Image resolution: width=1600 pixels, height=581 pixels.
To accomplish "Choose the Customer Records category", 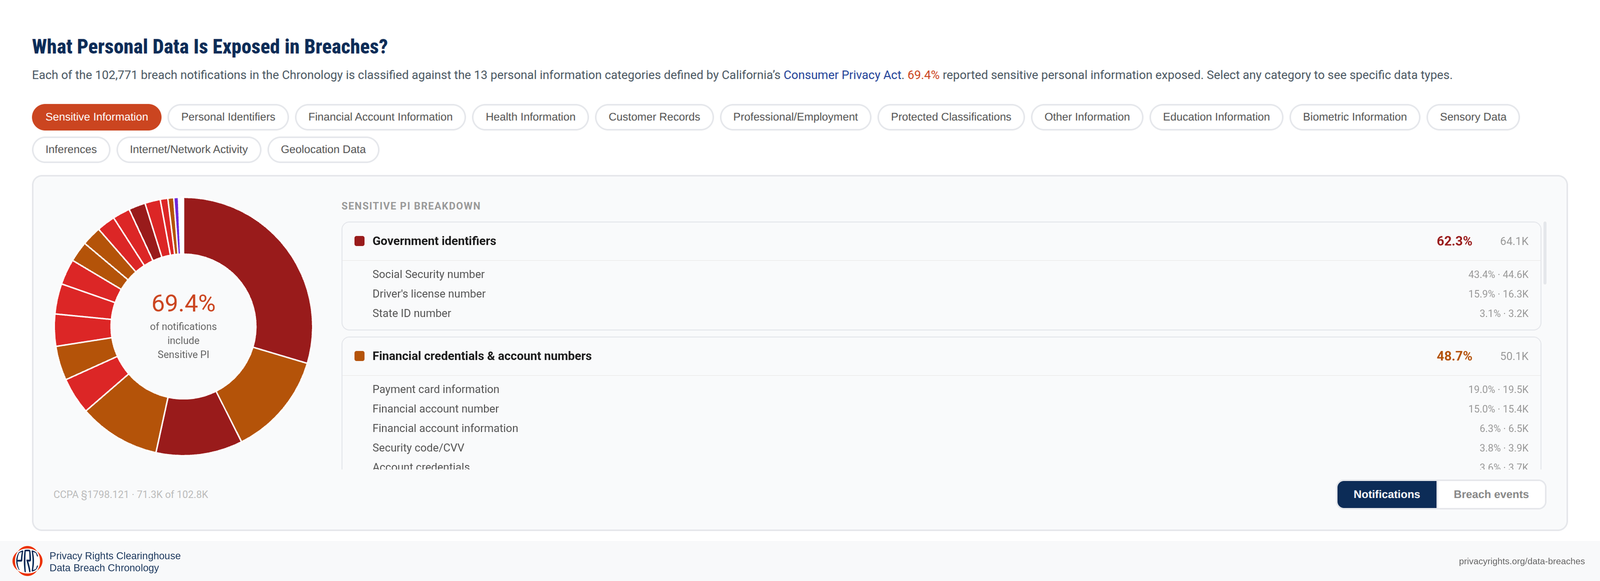I will coord(654,117).
